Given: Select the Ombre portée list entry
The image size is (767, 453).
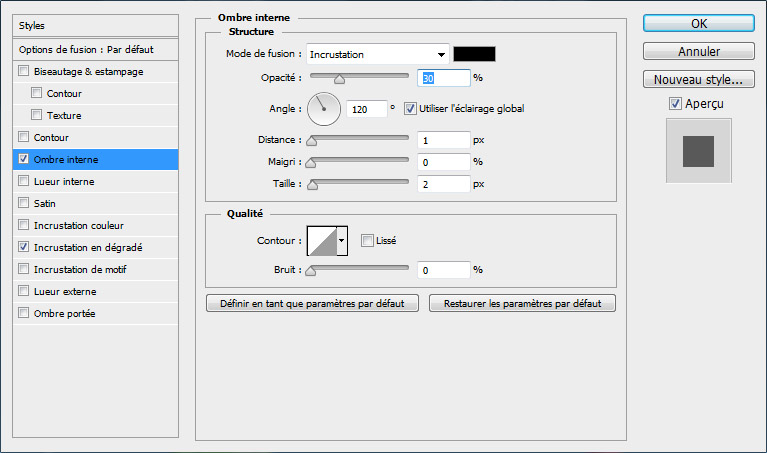Looking at the screenshot, I should [95, 314].
